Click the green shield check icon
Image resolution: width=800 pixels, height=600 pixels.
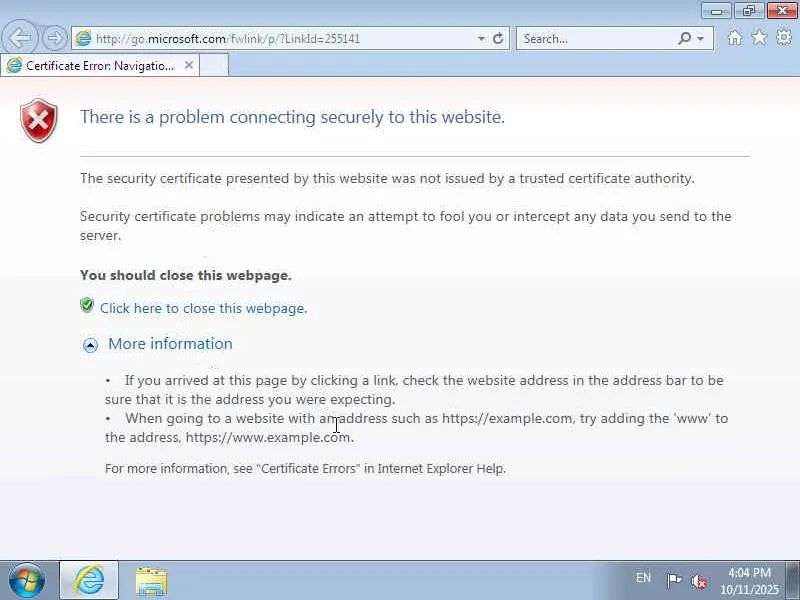(x=87, y=305)
